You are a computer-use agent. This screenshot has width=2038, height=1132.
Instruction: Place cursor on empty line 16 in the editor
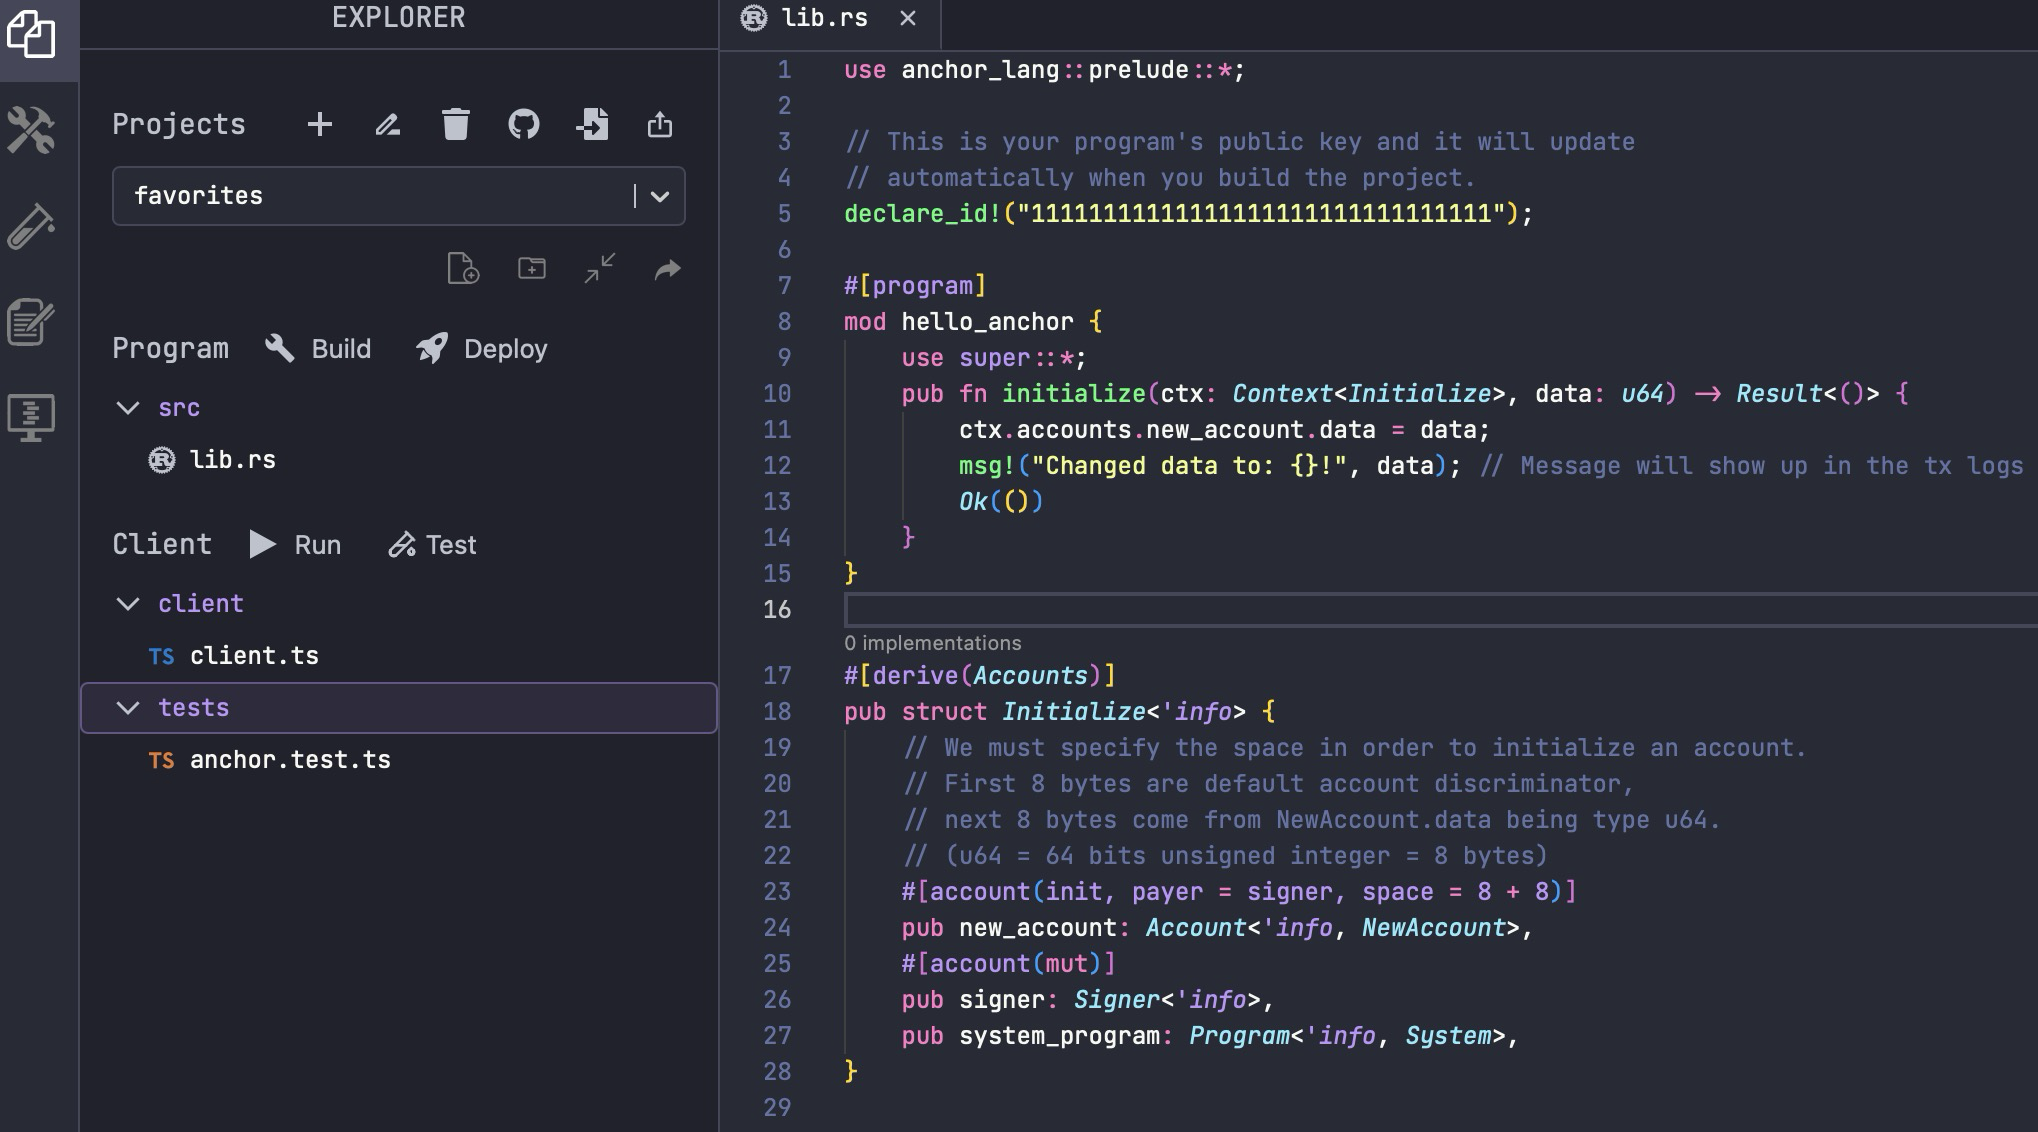[x=1440, y=610]
